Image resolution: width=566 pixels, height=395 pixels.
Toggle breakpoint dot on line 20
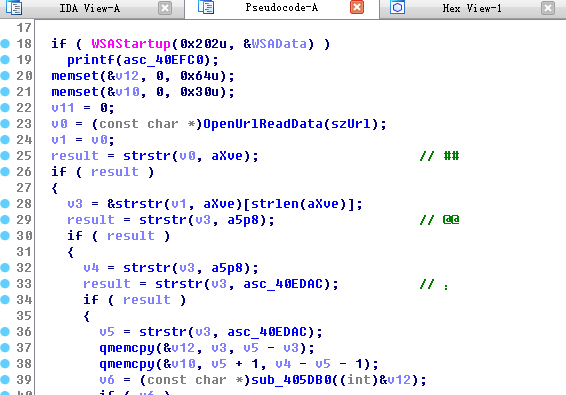click(5, 75)
